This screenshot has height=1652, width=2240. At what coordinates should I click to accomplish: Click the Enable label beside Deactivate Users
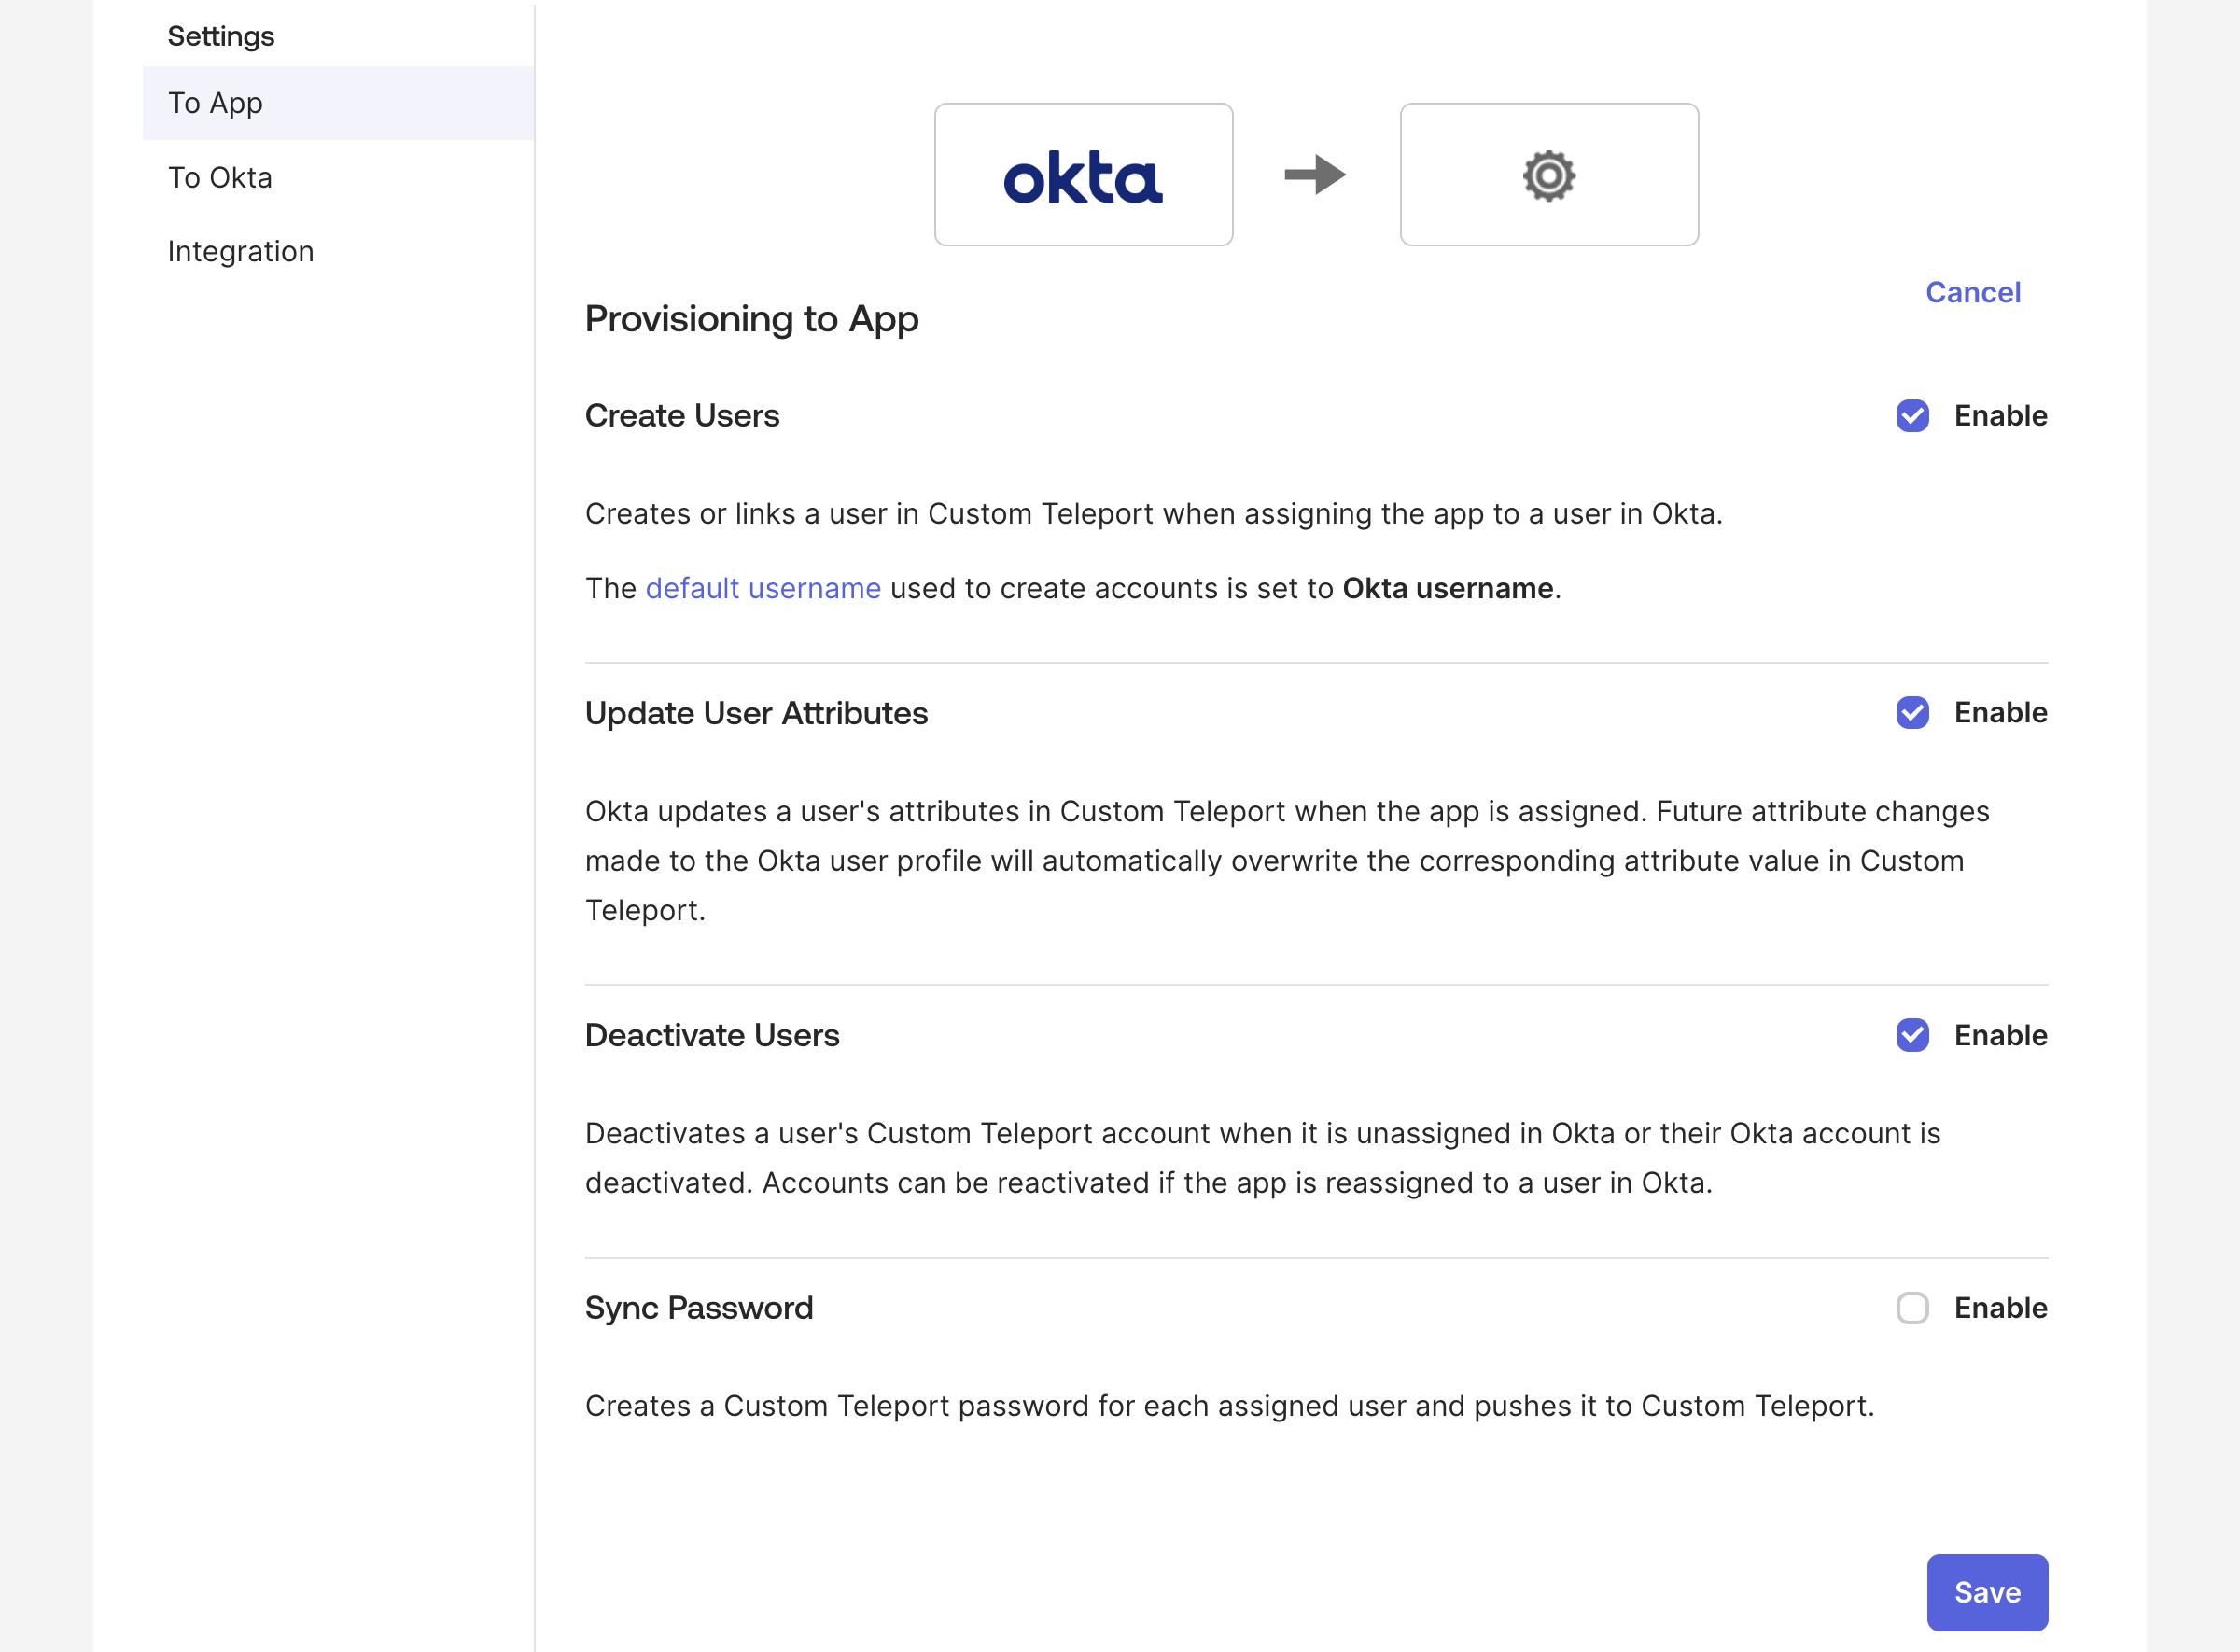2000,1035
